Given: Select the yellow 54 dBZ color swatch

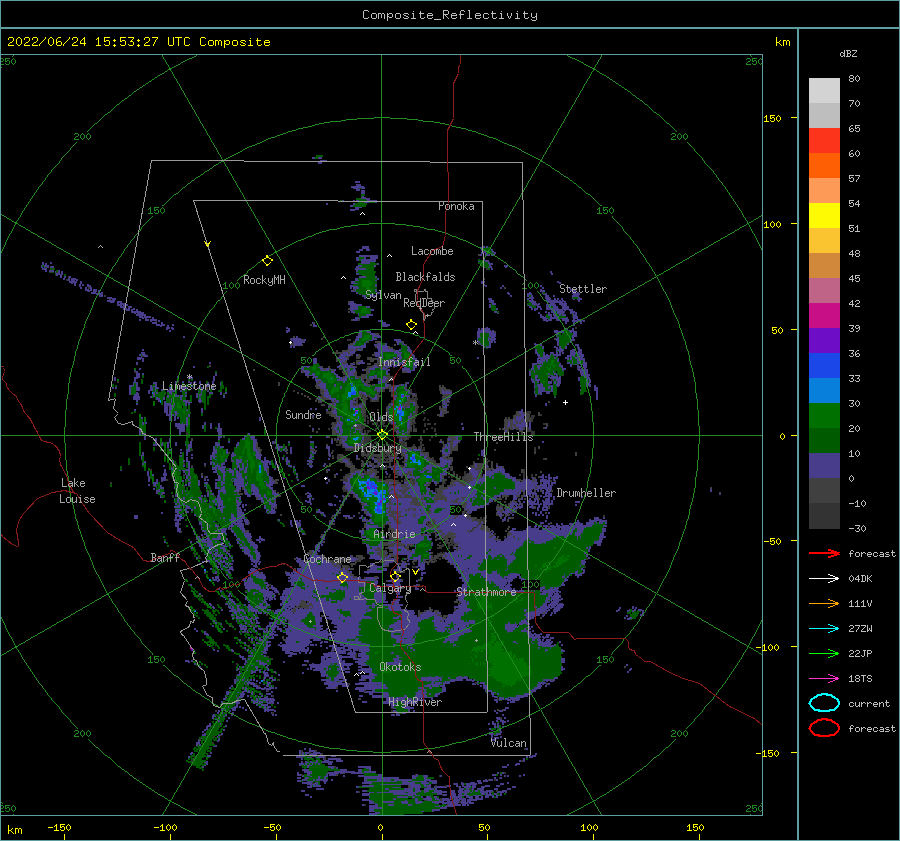Looking at the screenshot, I should point(824,216).
